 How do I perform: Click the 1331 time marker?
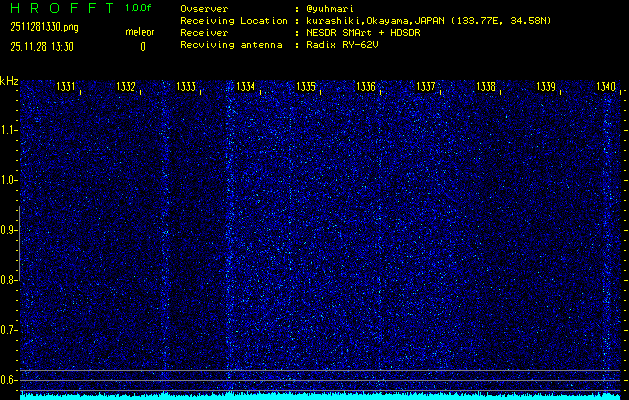66,87
